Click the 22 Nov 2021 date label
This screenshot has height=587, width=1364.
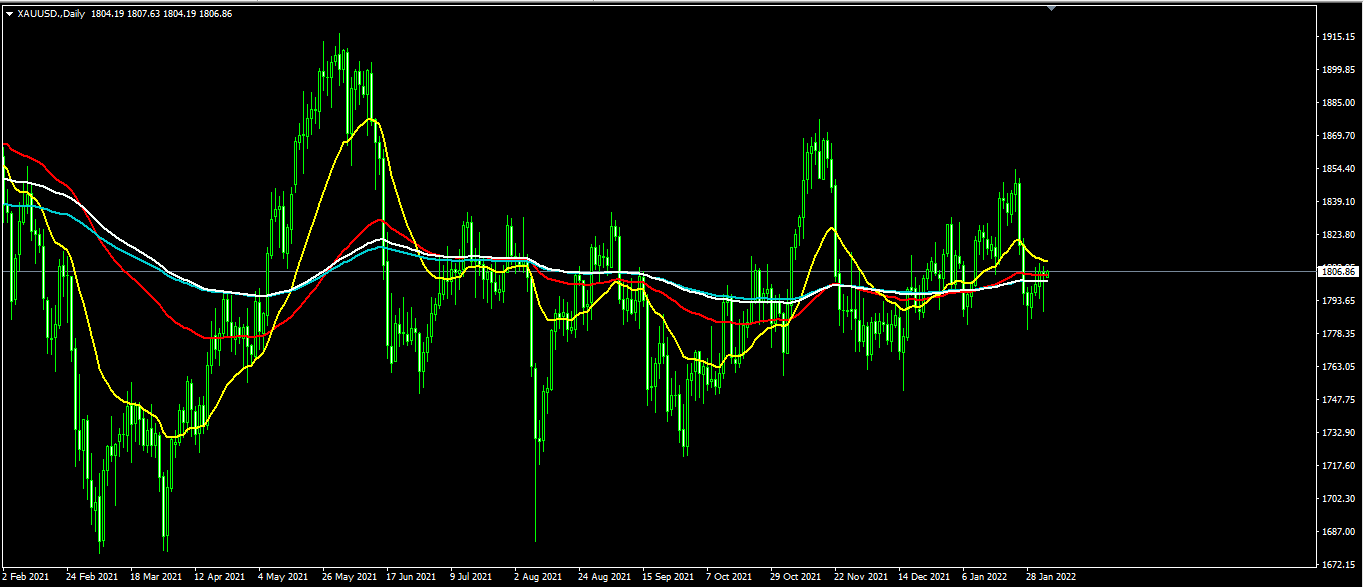point(861,577)
